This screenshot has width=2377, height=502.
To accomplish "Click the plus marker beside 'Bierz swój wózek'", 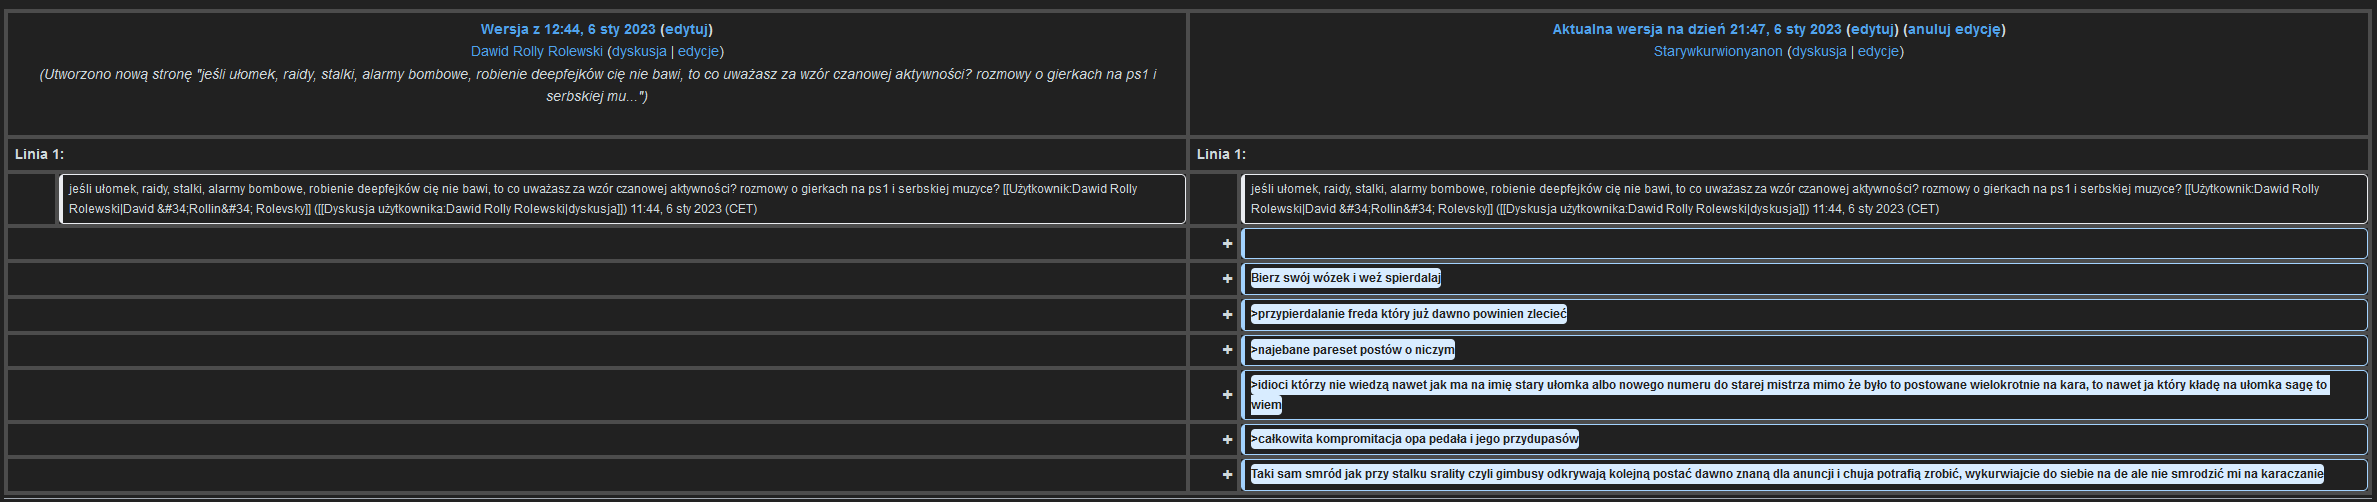I will click(1227, 279).
